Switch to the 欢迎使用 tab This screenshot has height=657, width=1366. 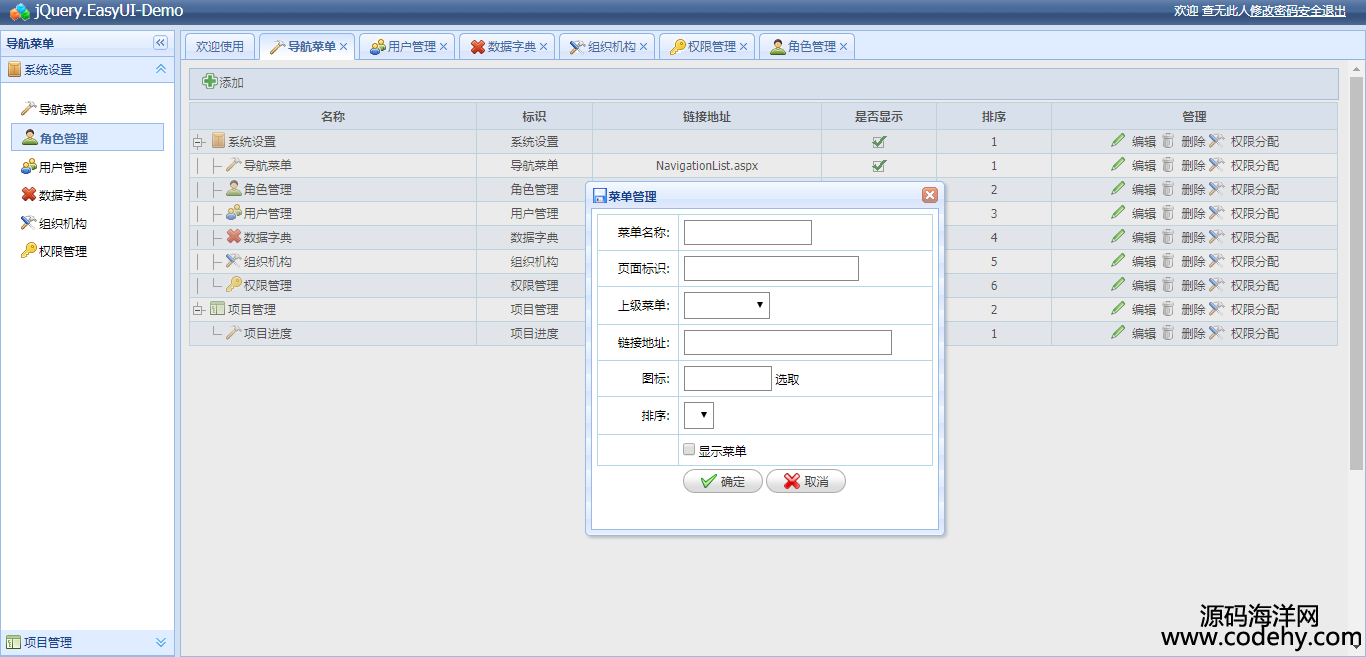[220, 47]
